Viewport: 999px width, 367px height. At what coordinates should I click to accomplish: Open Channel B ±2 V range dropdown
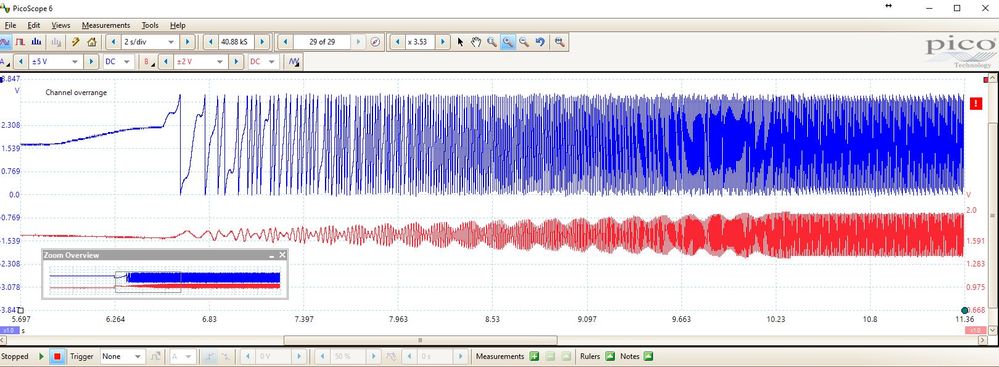[x=220, y=62]
